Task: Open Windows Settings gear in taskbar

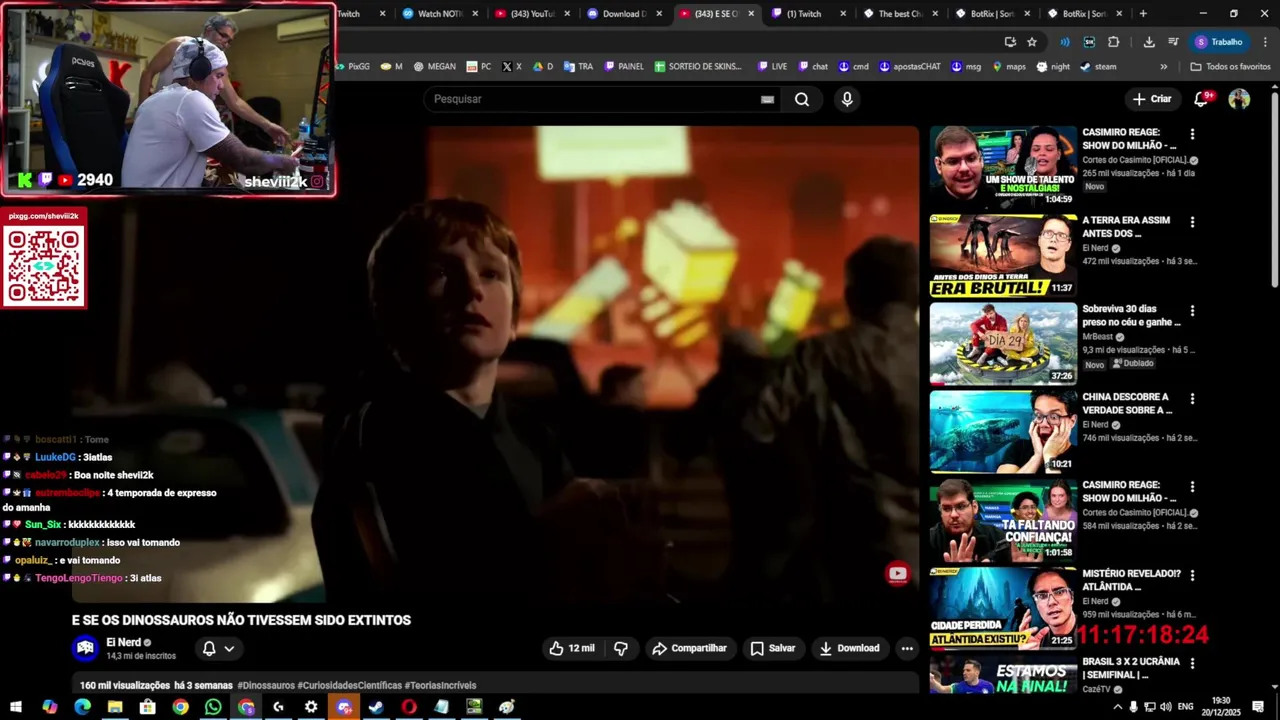Action: [x=311, y=707]
